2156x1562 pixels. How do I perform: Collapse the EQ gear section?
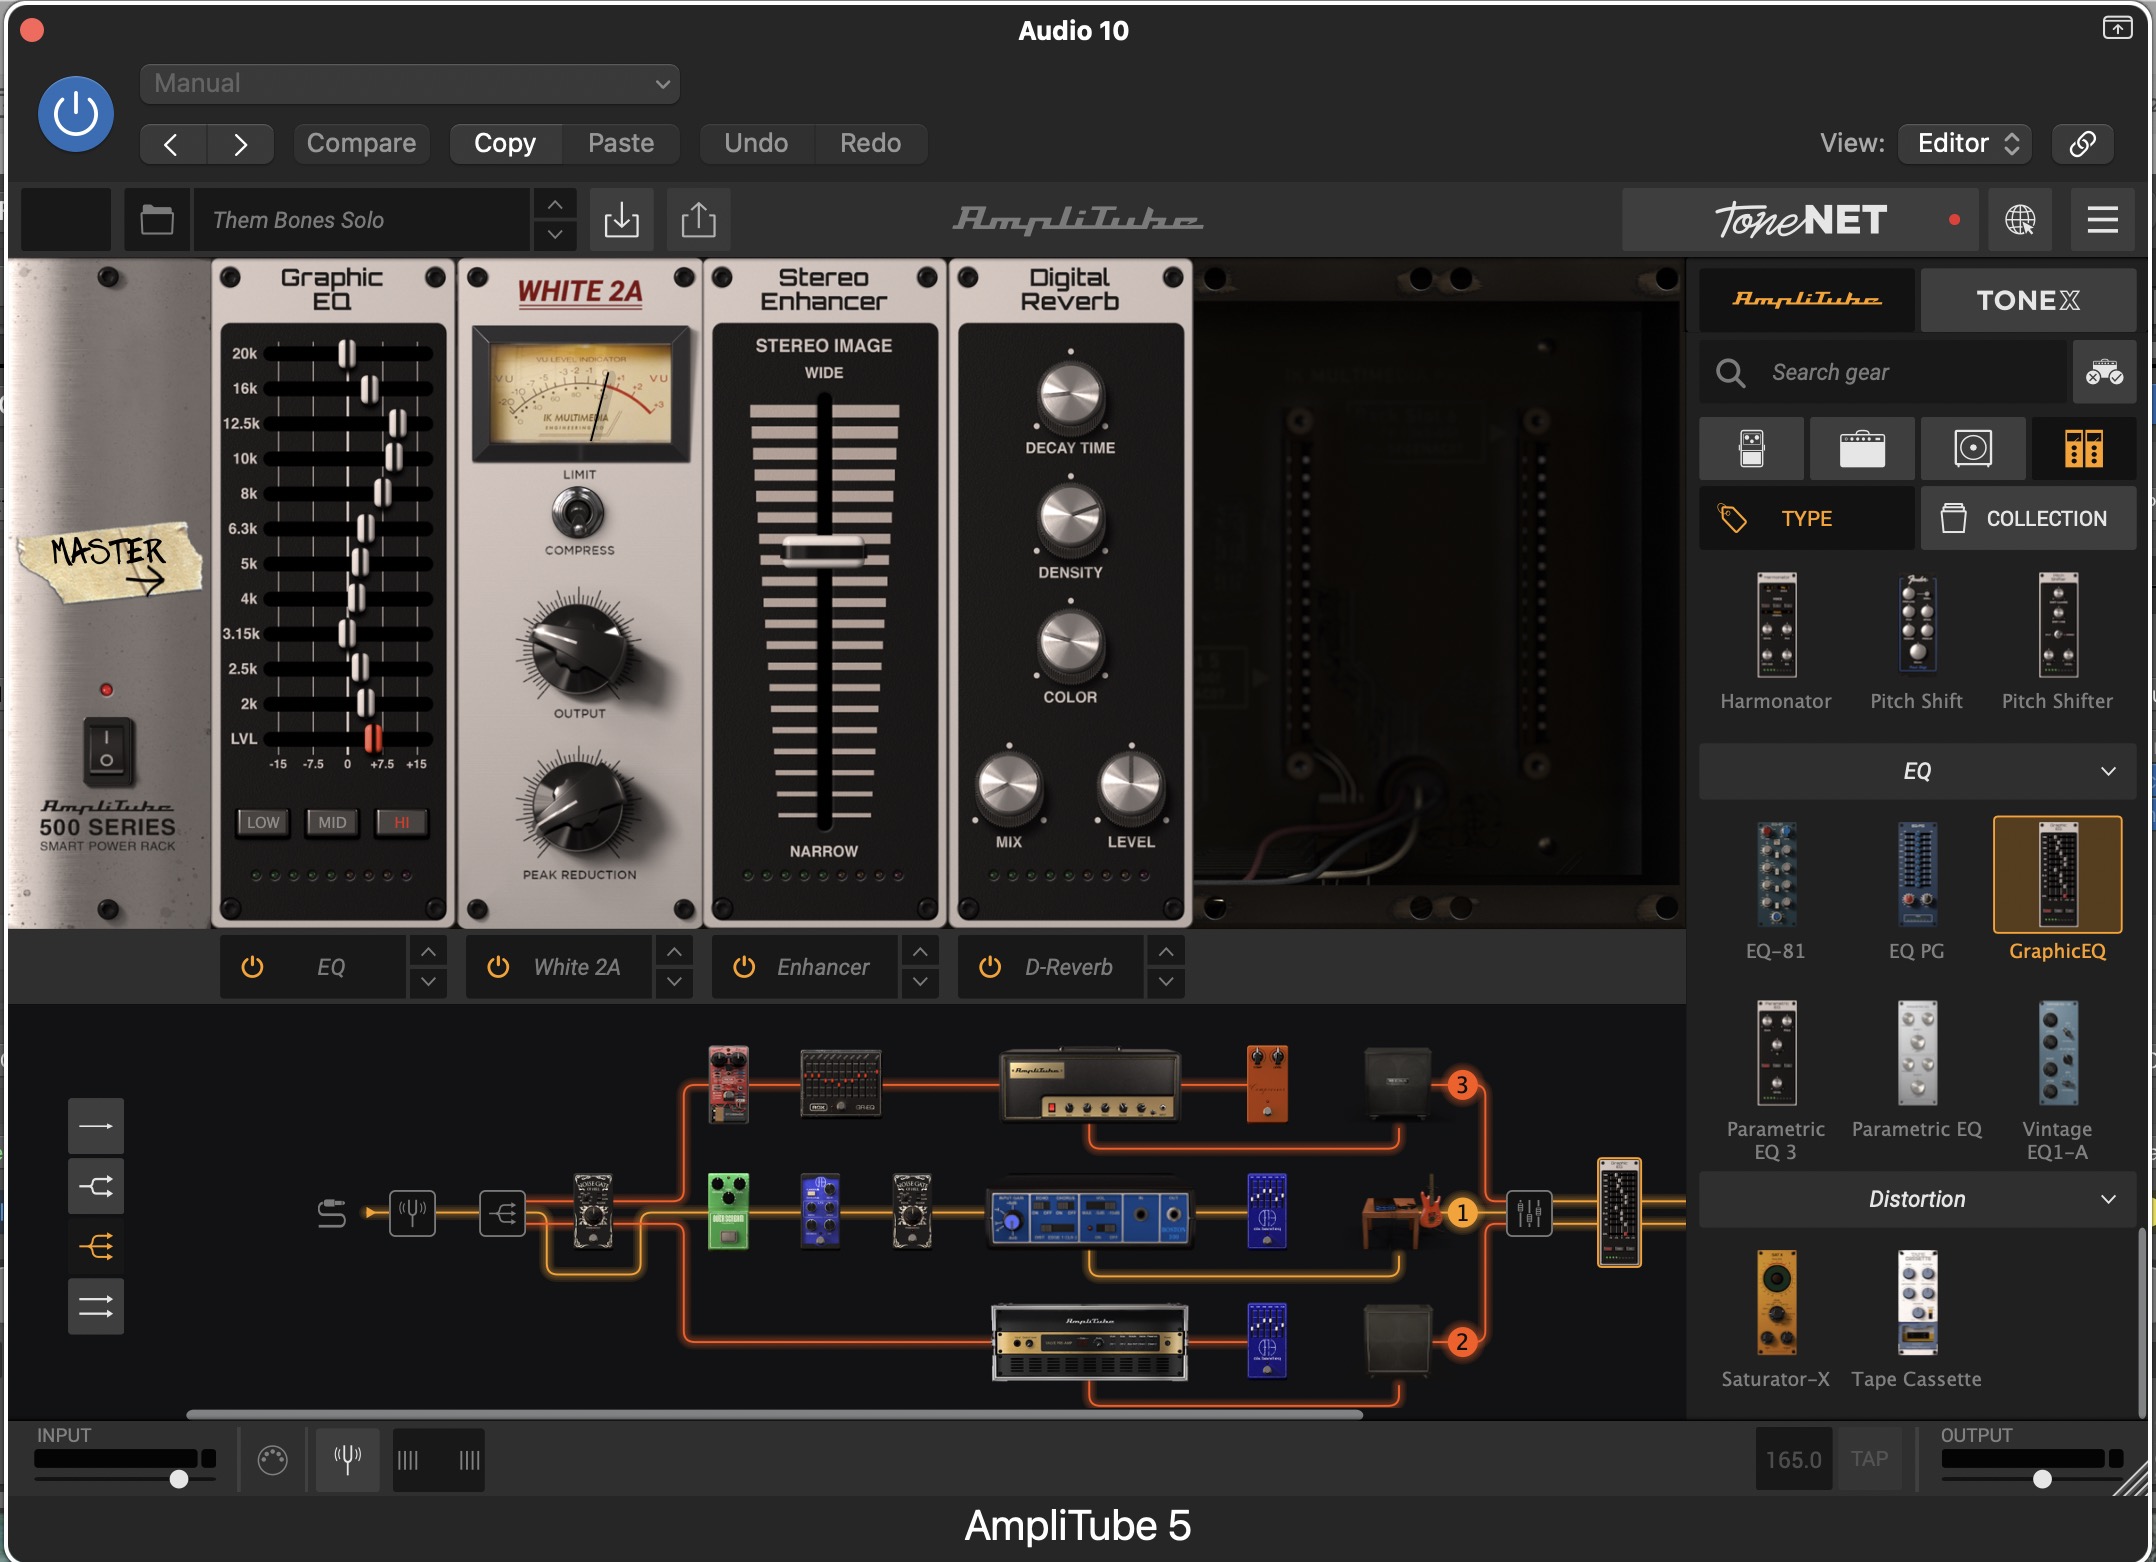2108,771
